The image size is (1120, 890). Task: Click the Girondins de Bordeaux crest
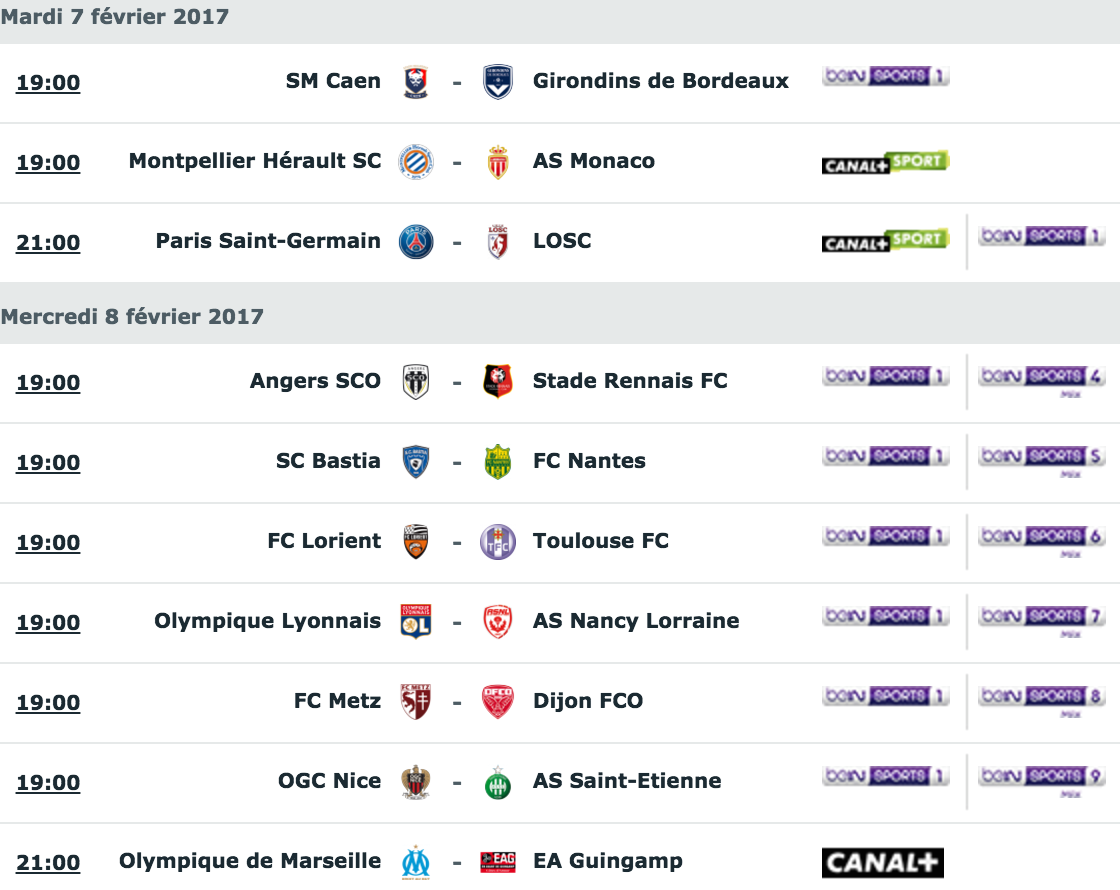(x=497, y=82)
